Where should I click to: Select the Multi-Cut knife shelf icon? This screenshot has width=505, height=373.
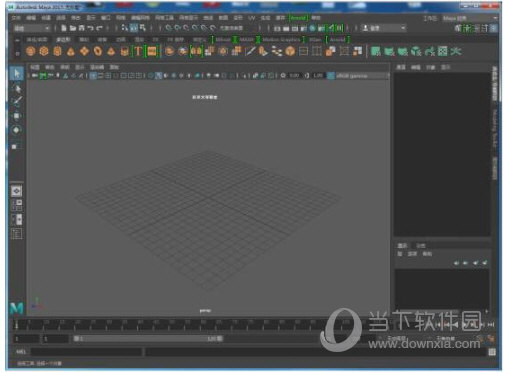coord(250,51)
